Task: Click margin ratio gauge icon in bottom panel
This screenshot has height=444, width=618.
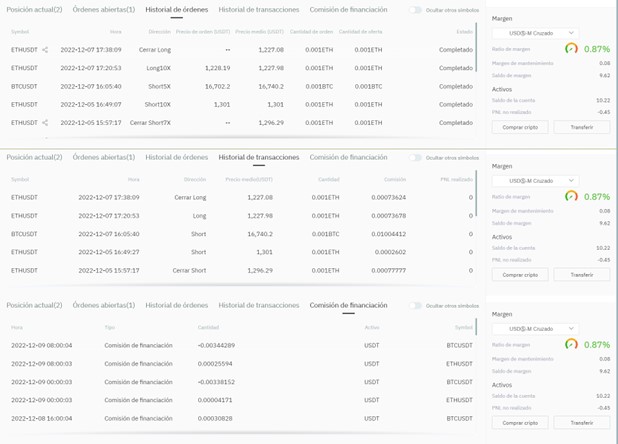Action: pyautogui.click(x=571, y=344)
